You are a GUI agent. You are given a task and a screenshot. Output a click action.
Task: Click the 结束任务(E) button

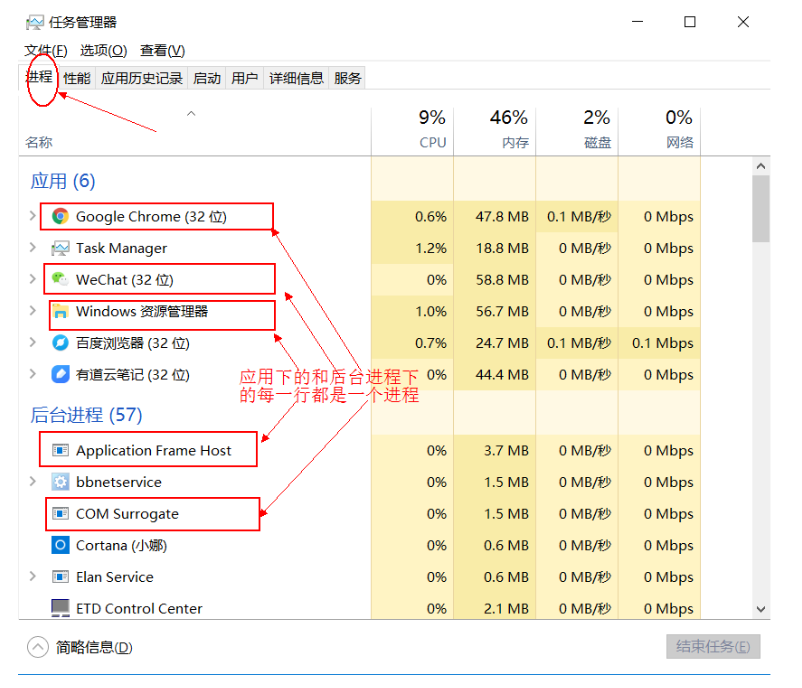point(713,647)
